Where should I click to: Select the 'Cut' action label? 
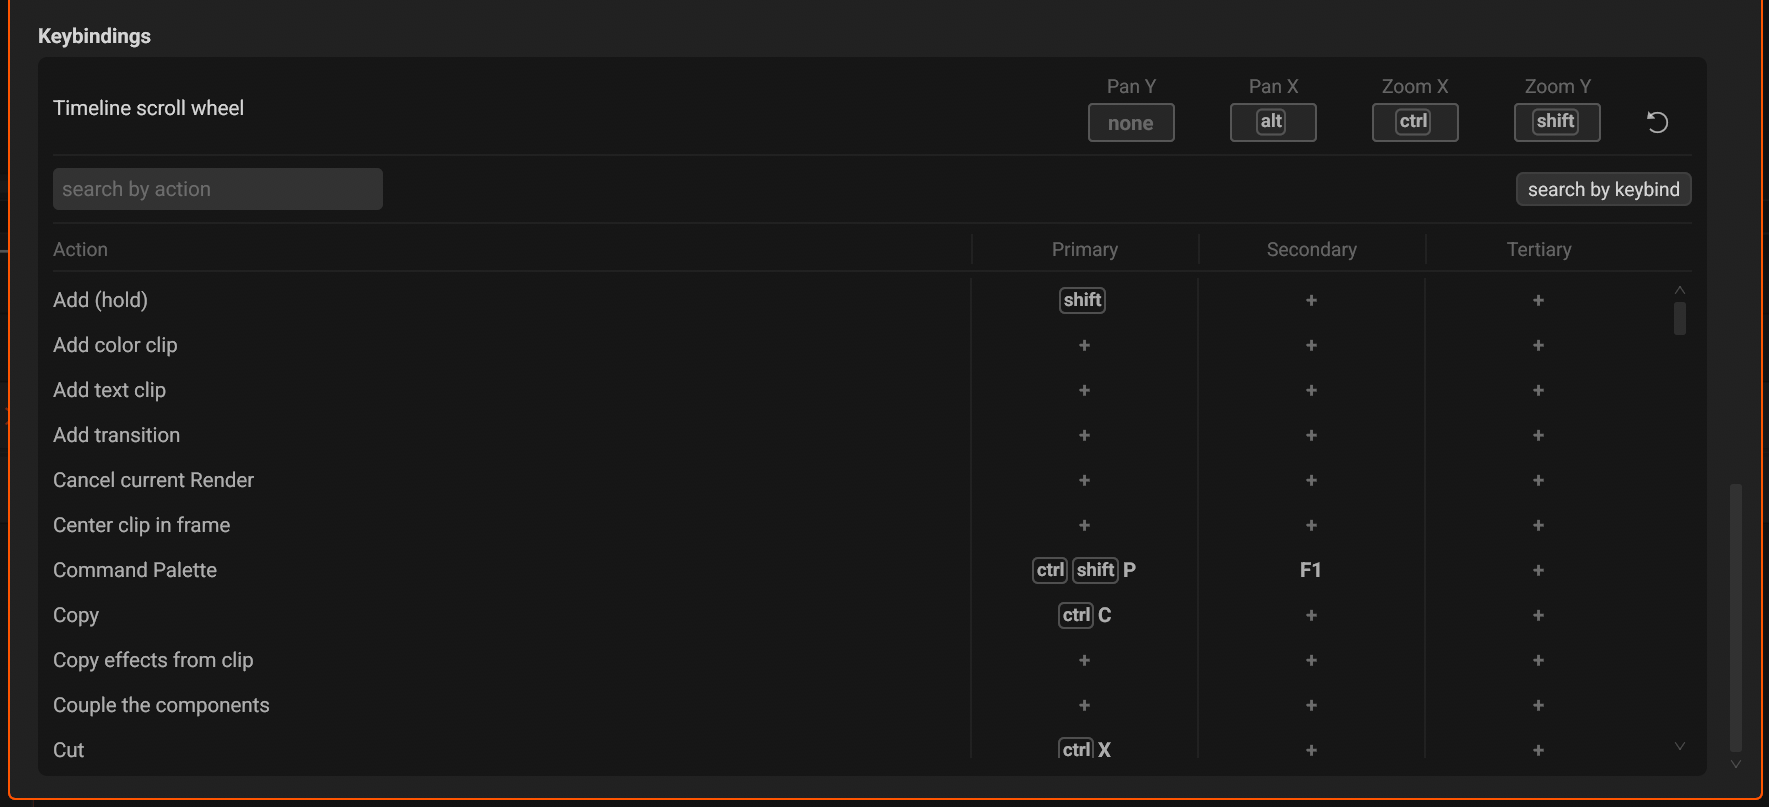(68, 750)
